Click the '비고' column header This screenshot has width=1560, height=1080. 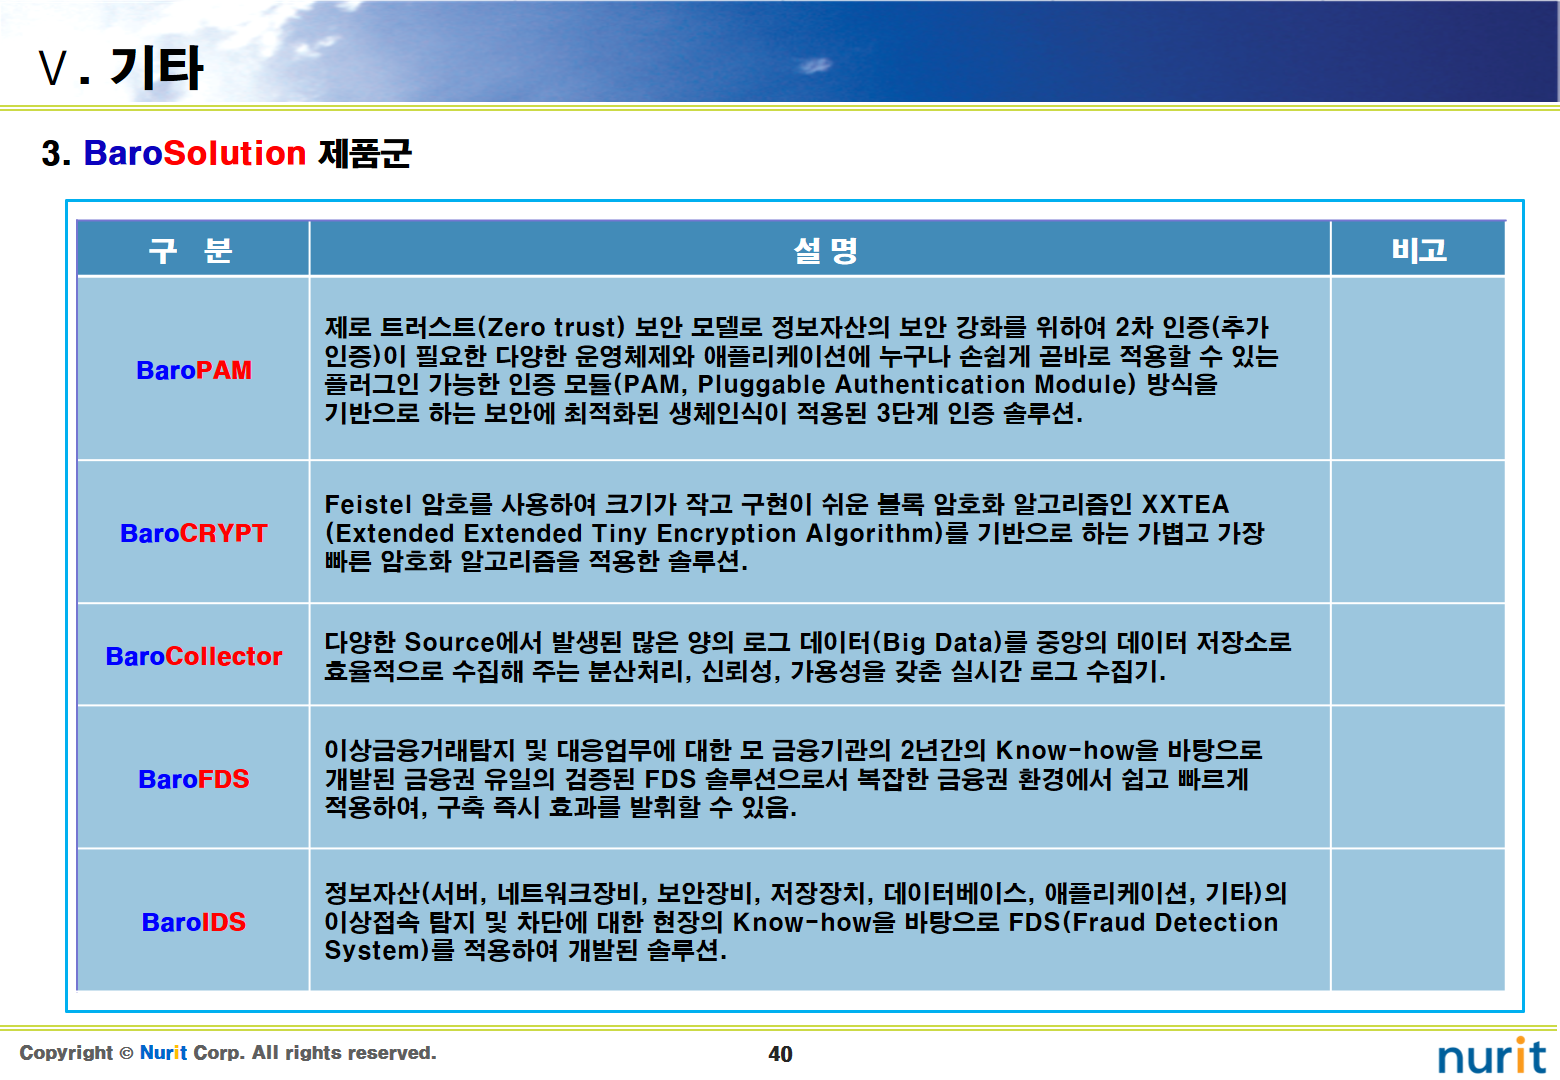pos(1418,249)
